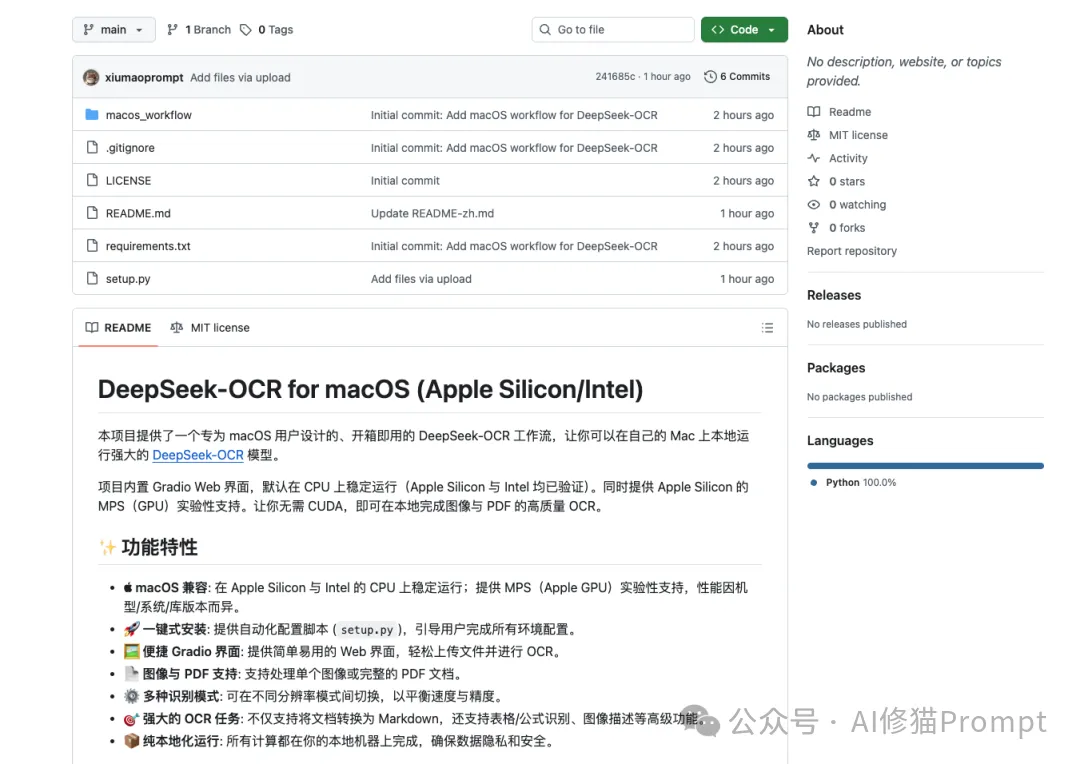Click the tag icon next to 0 Tags
1080x764 pixels.
pyautogui.click(x=246, y=29)
